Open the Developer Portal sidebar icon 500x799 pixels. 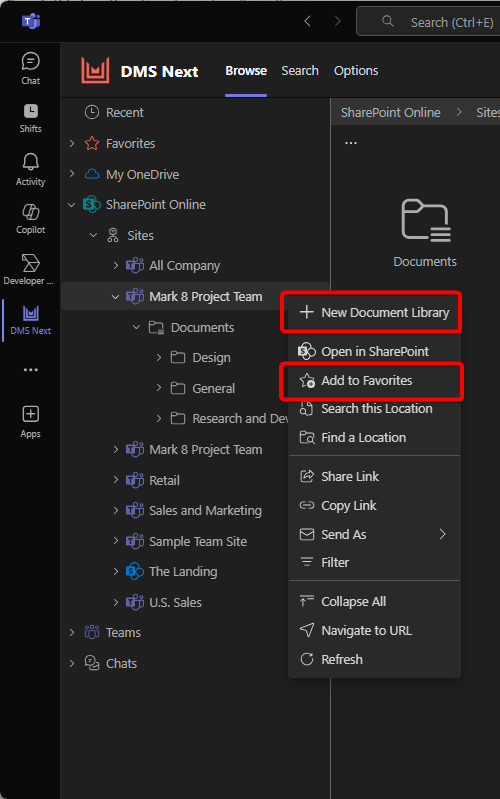(x=31, y=270)
